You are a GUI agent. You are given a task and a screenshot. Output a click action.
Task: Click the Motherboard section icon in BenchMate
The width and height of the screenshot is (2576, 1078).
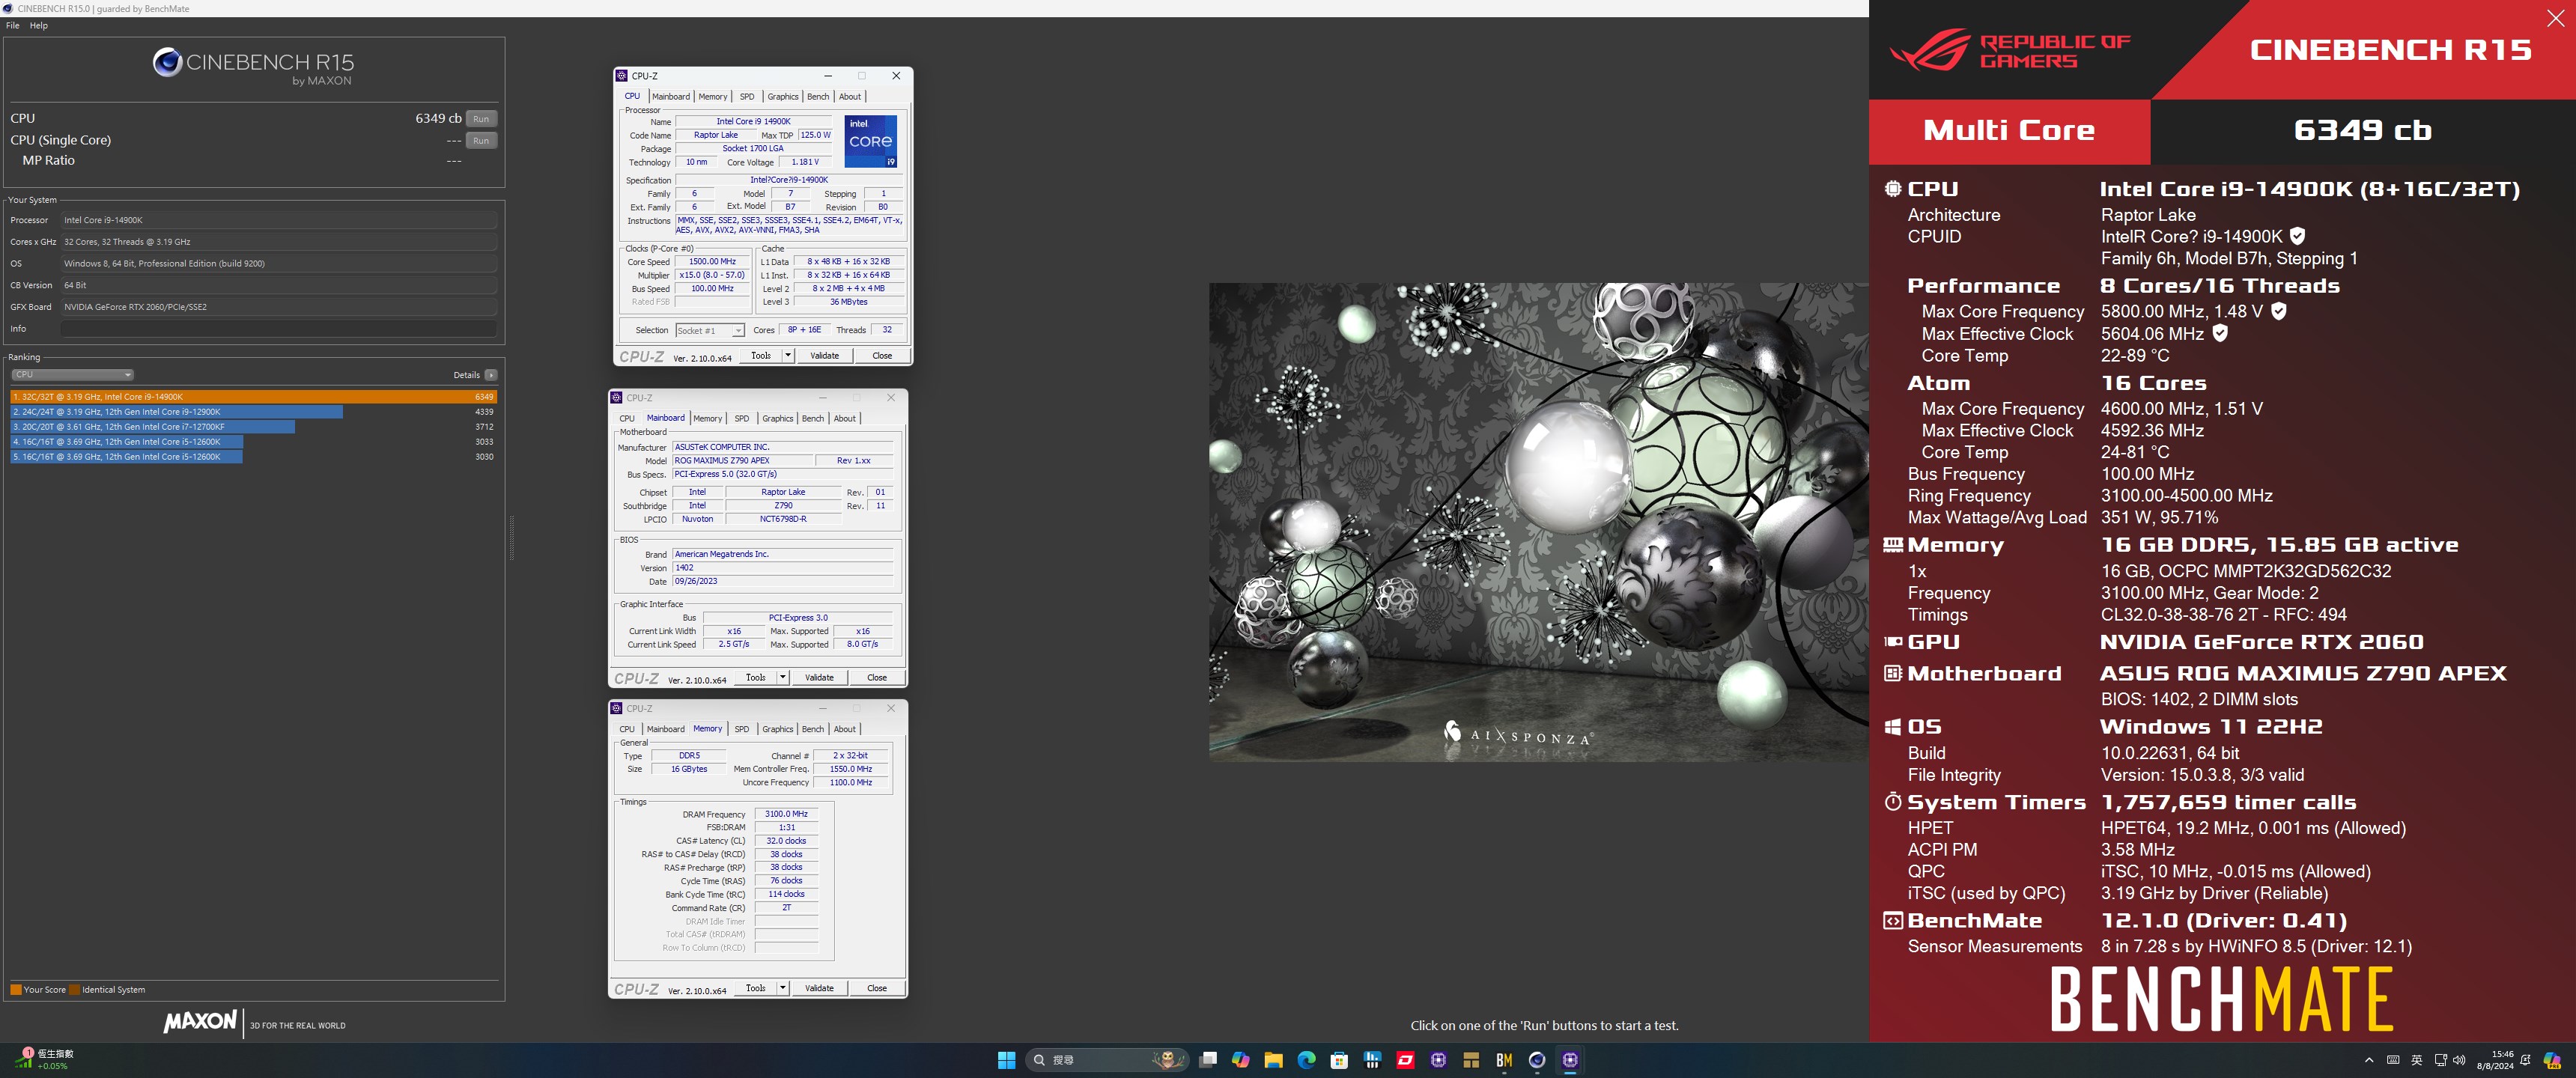1892,673
